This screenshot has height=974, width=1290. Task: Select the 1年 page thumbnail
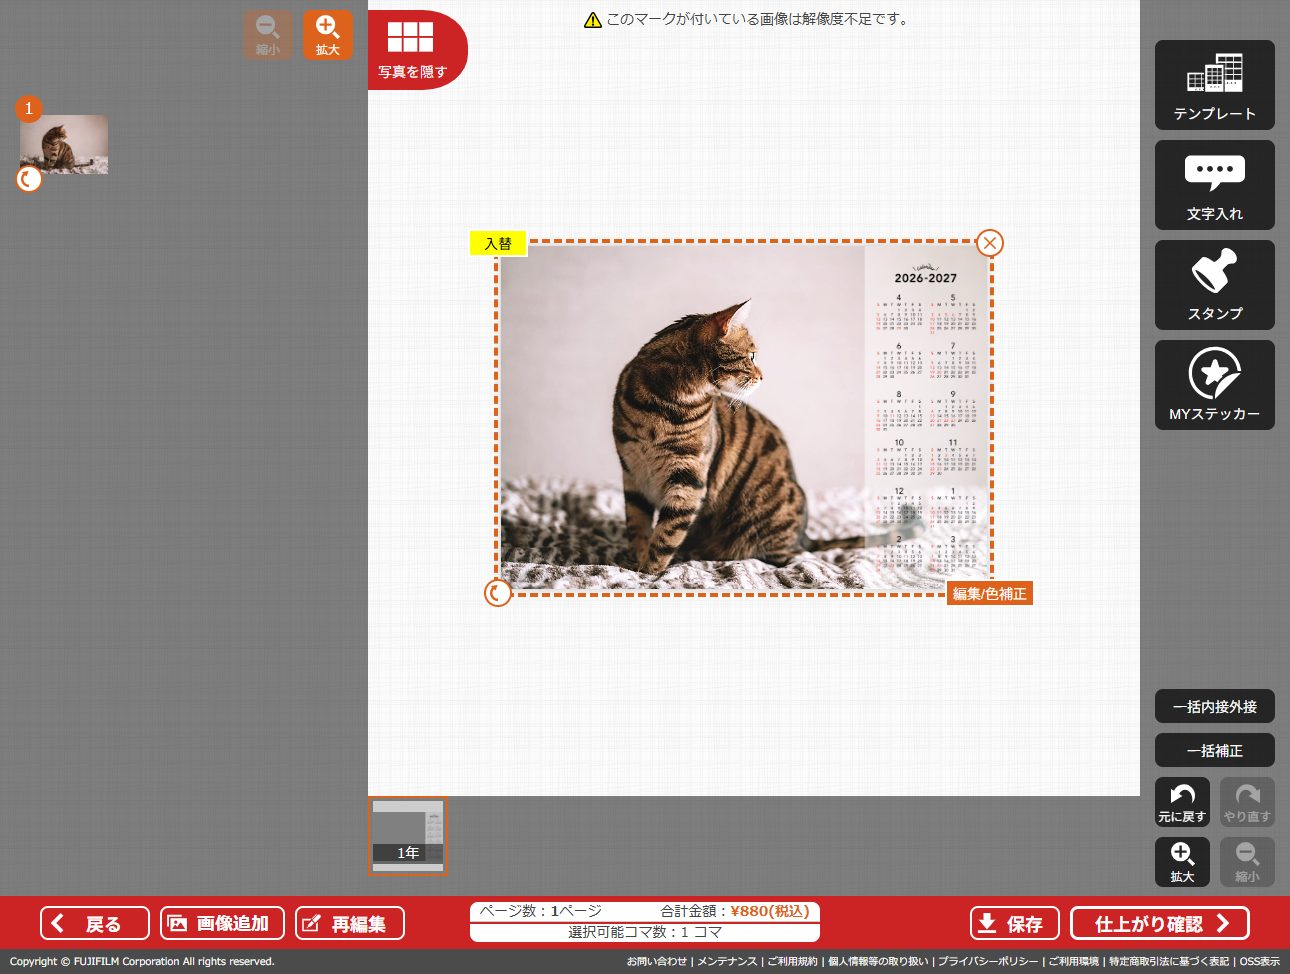407,836
